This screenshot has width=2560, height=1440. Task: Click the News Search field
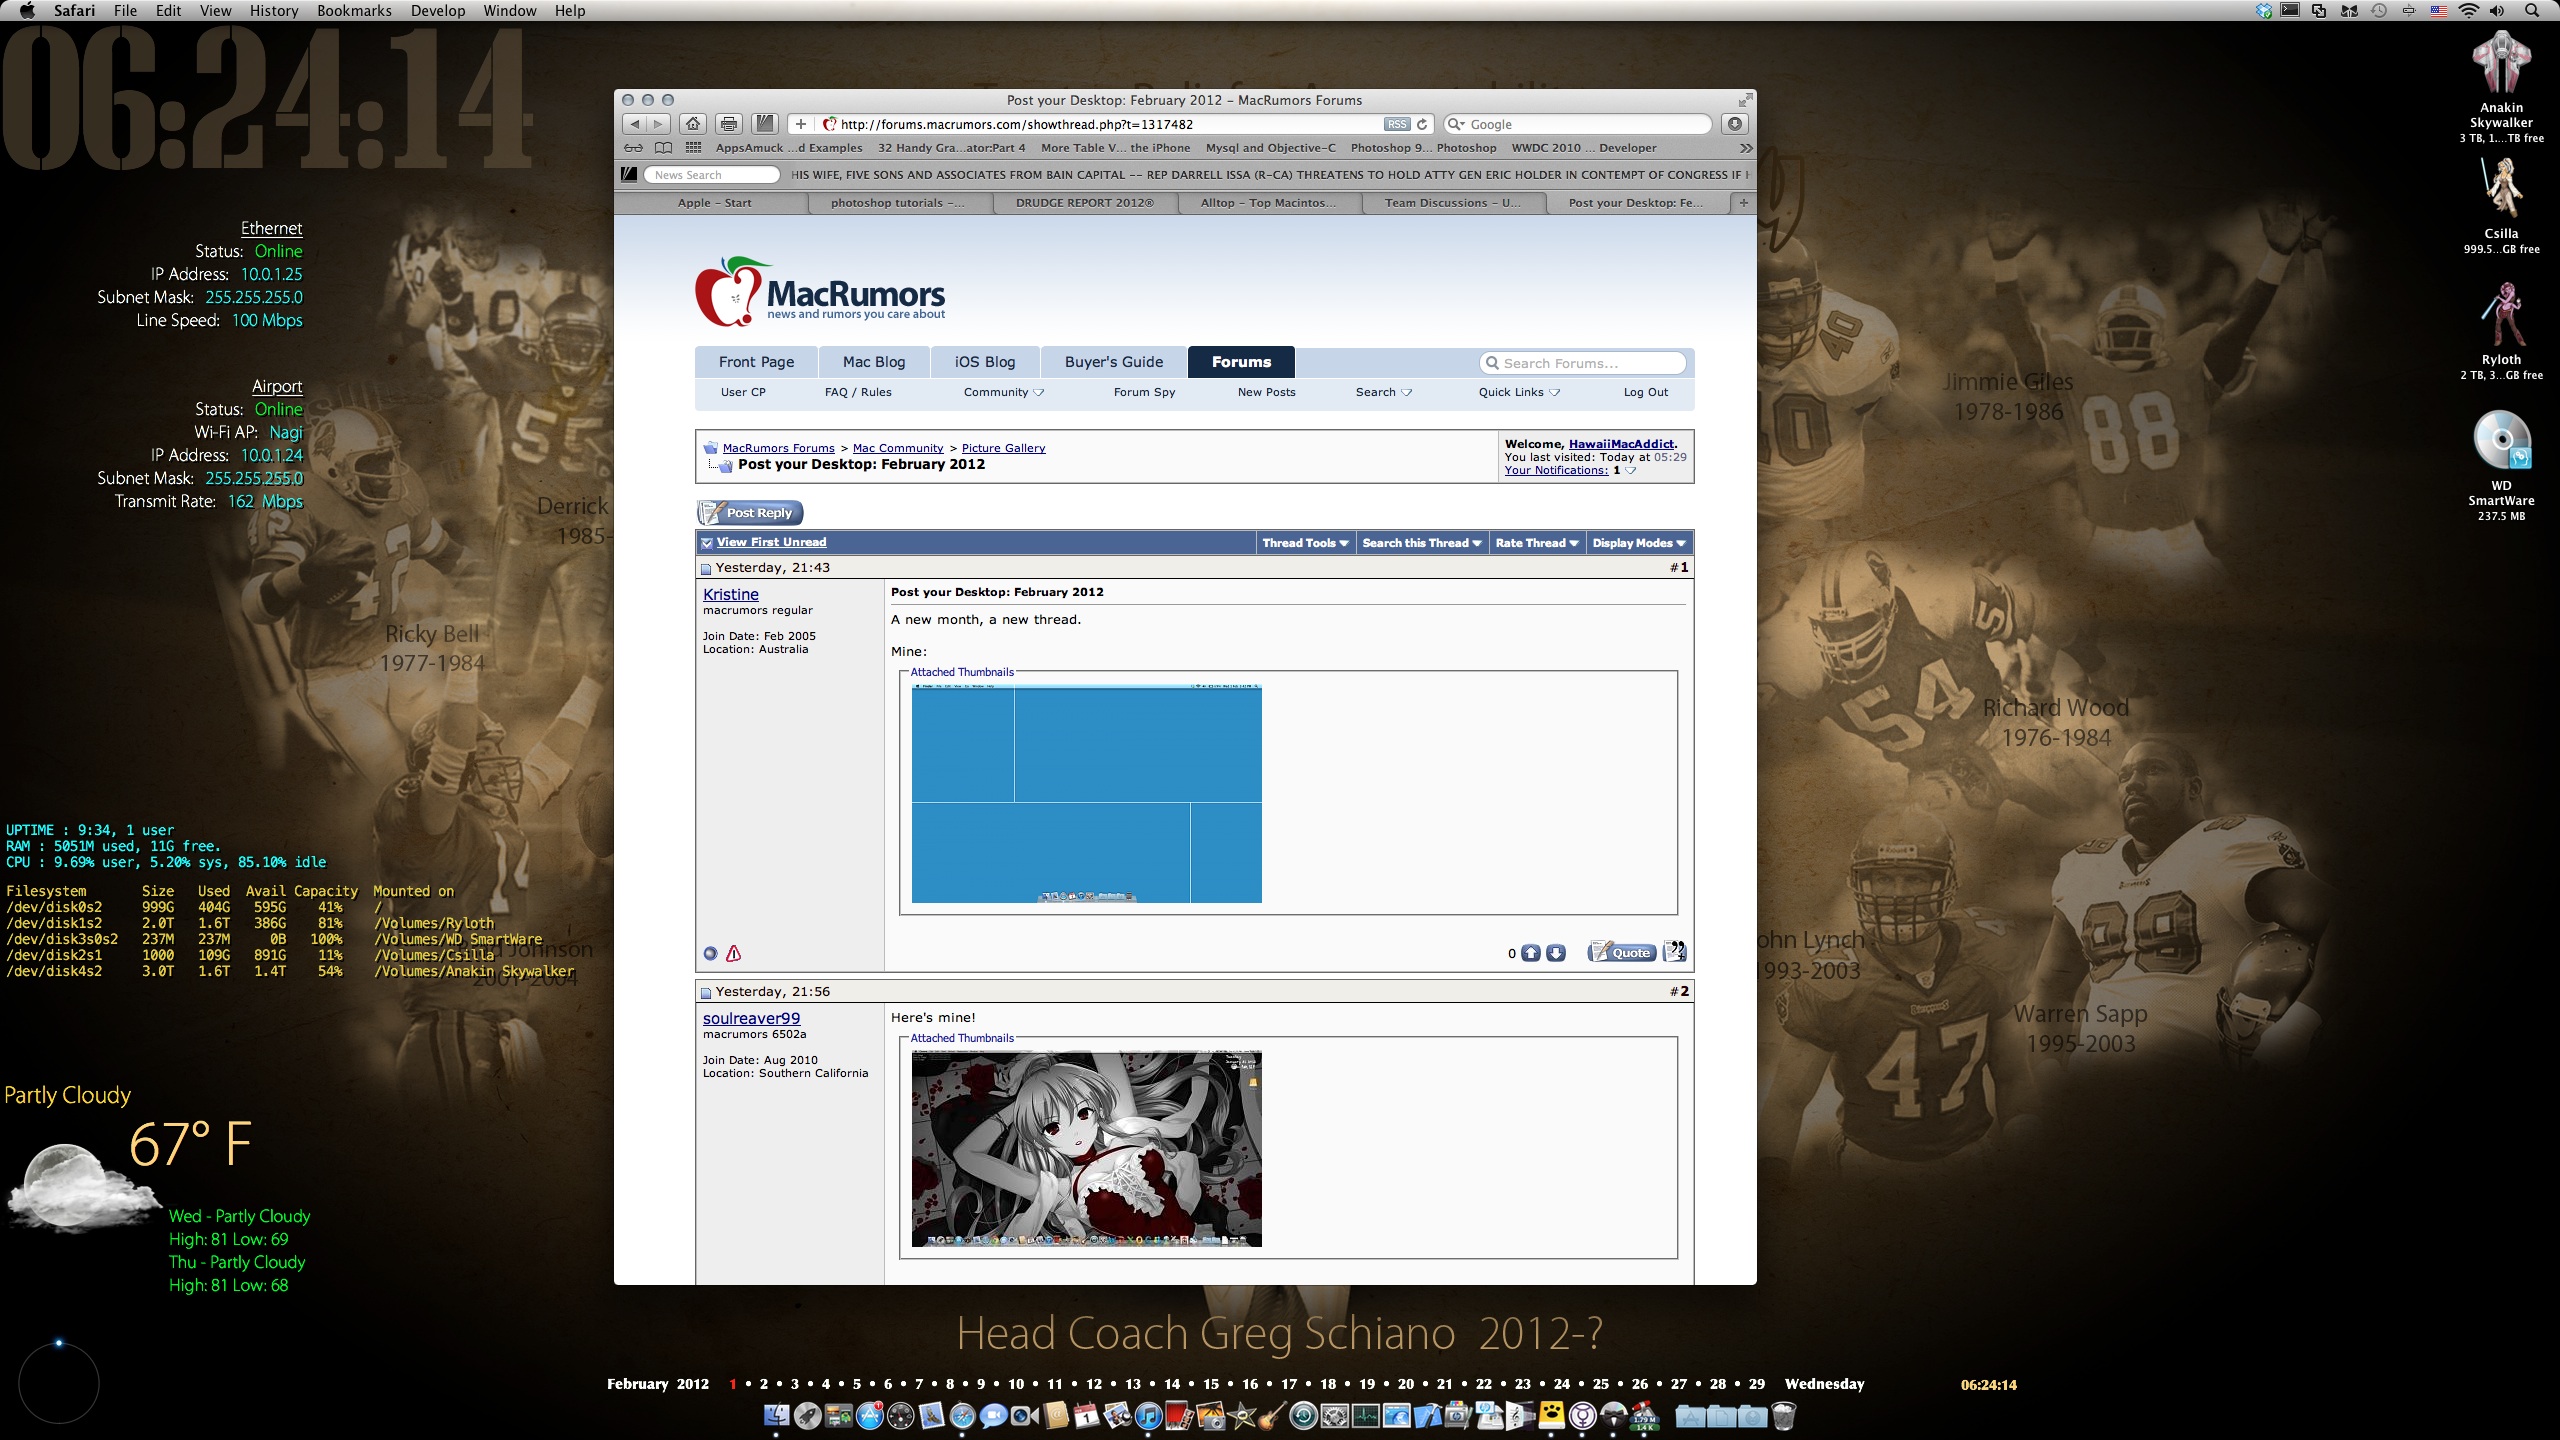(711, 175)
